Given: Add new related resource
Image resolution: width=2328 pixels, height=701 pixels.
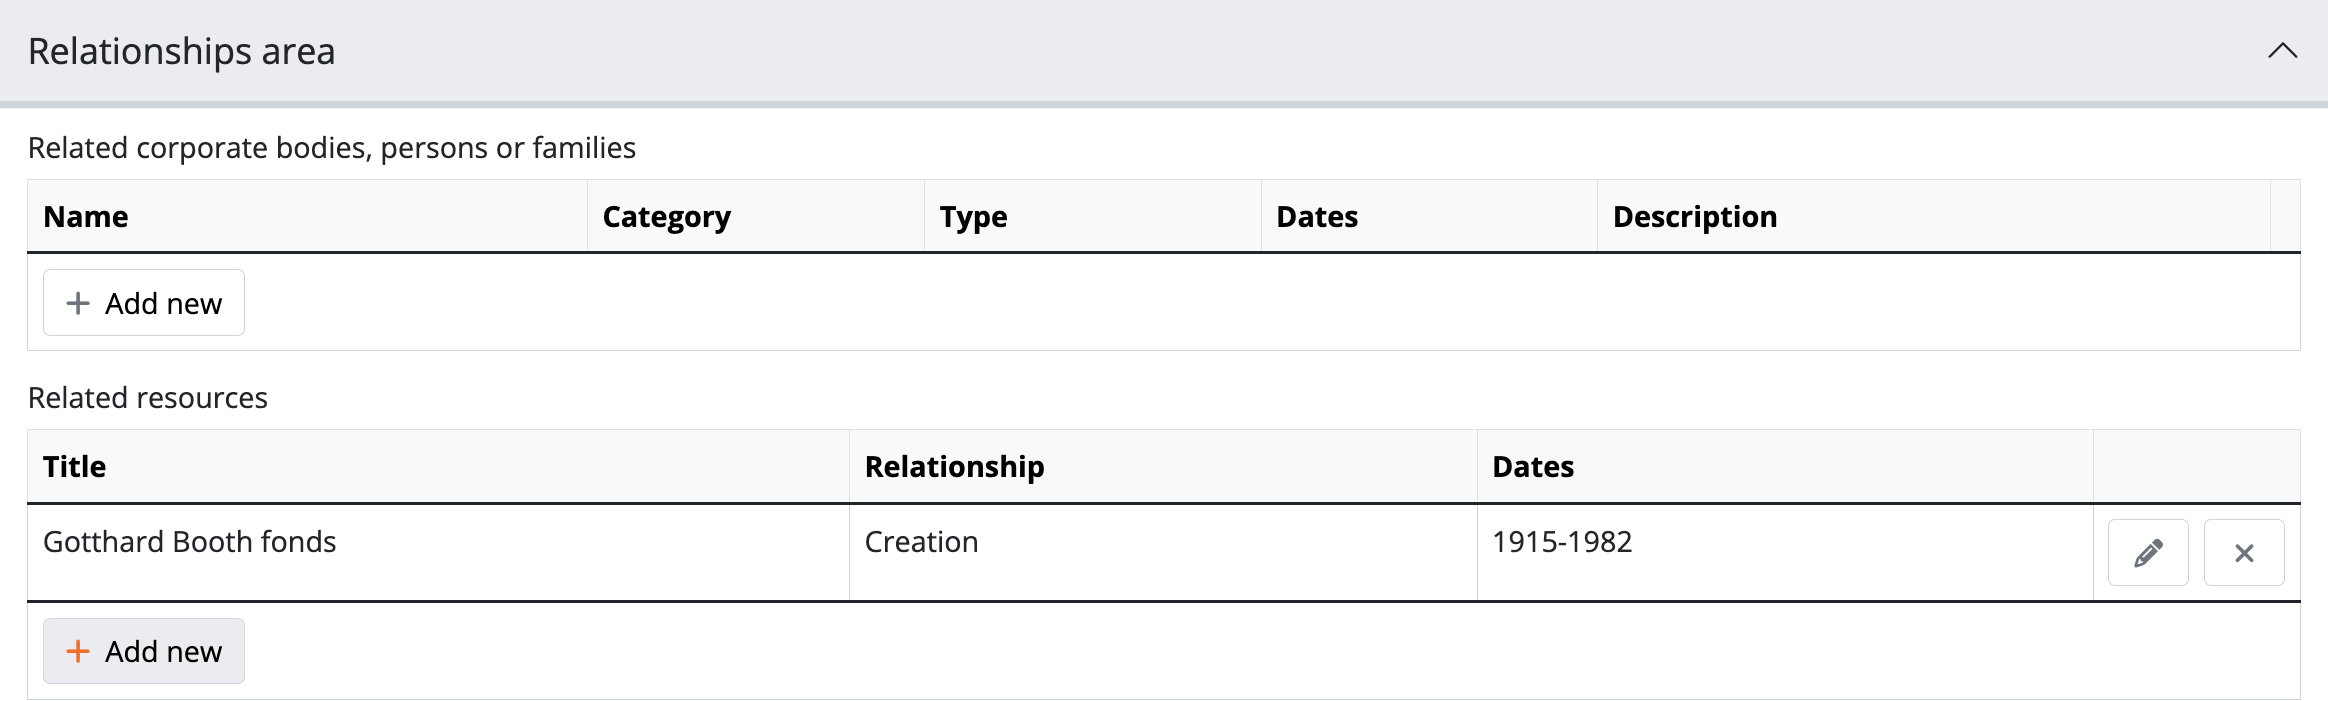Looking at the screenshot, I should click(144, 651).
